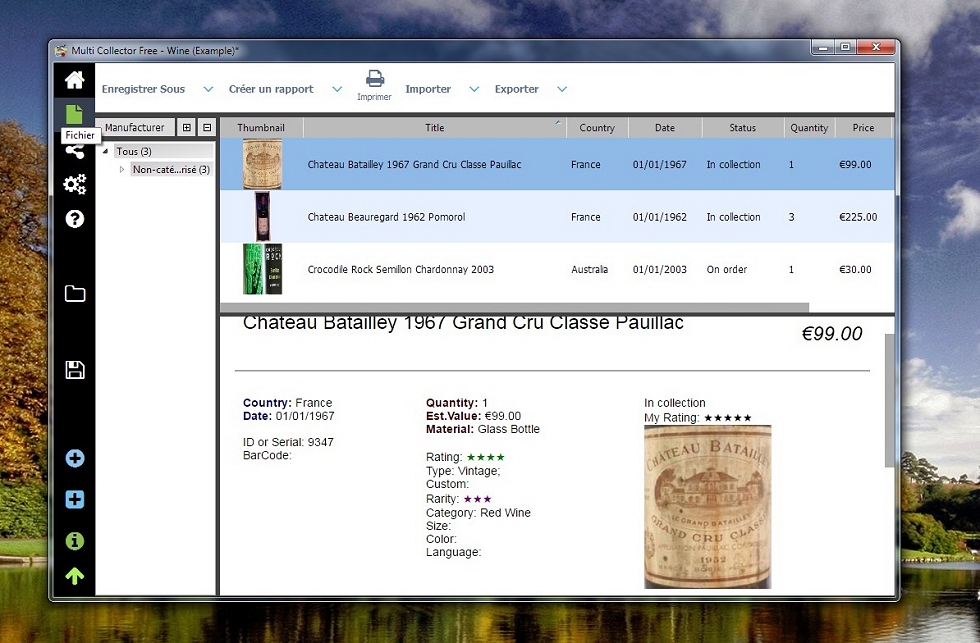
Task: Sort by the Status column header
Action: [x=742, y=127]
